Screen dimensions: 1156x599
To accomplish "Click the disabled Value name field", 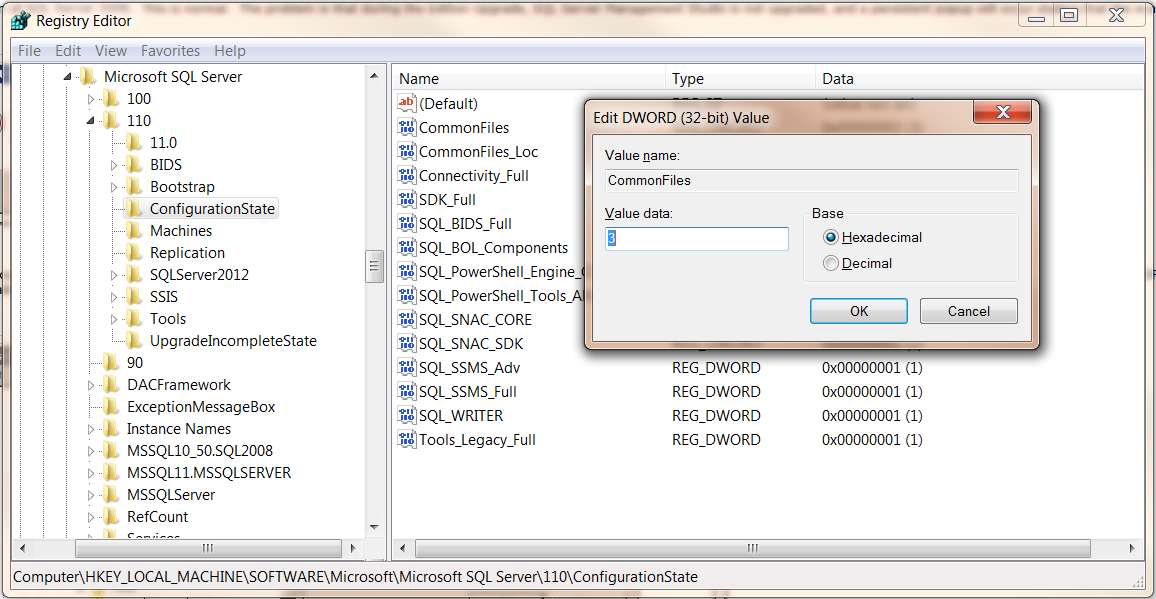I will pyautogui.click(x=812, y=180).
